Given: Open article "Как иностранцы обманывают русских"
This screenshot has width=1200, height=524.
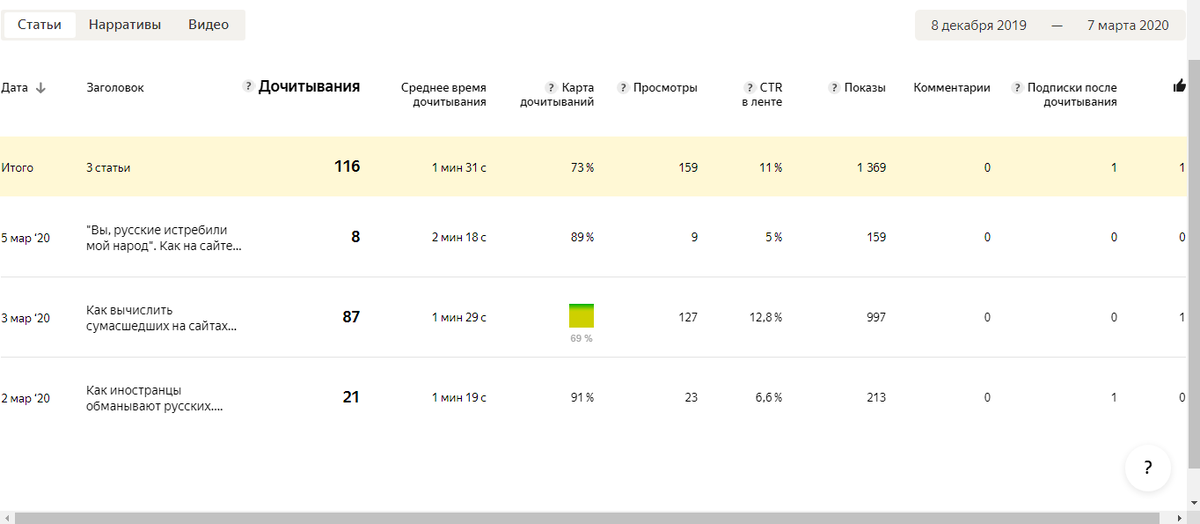Looking at the screenshot, I should point(155,398).
